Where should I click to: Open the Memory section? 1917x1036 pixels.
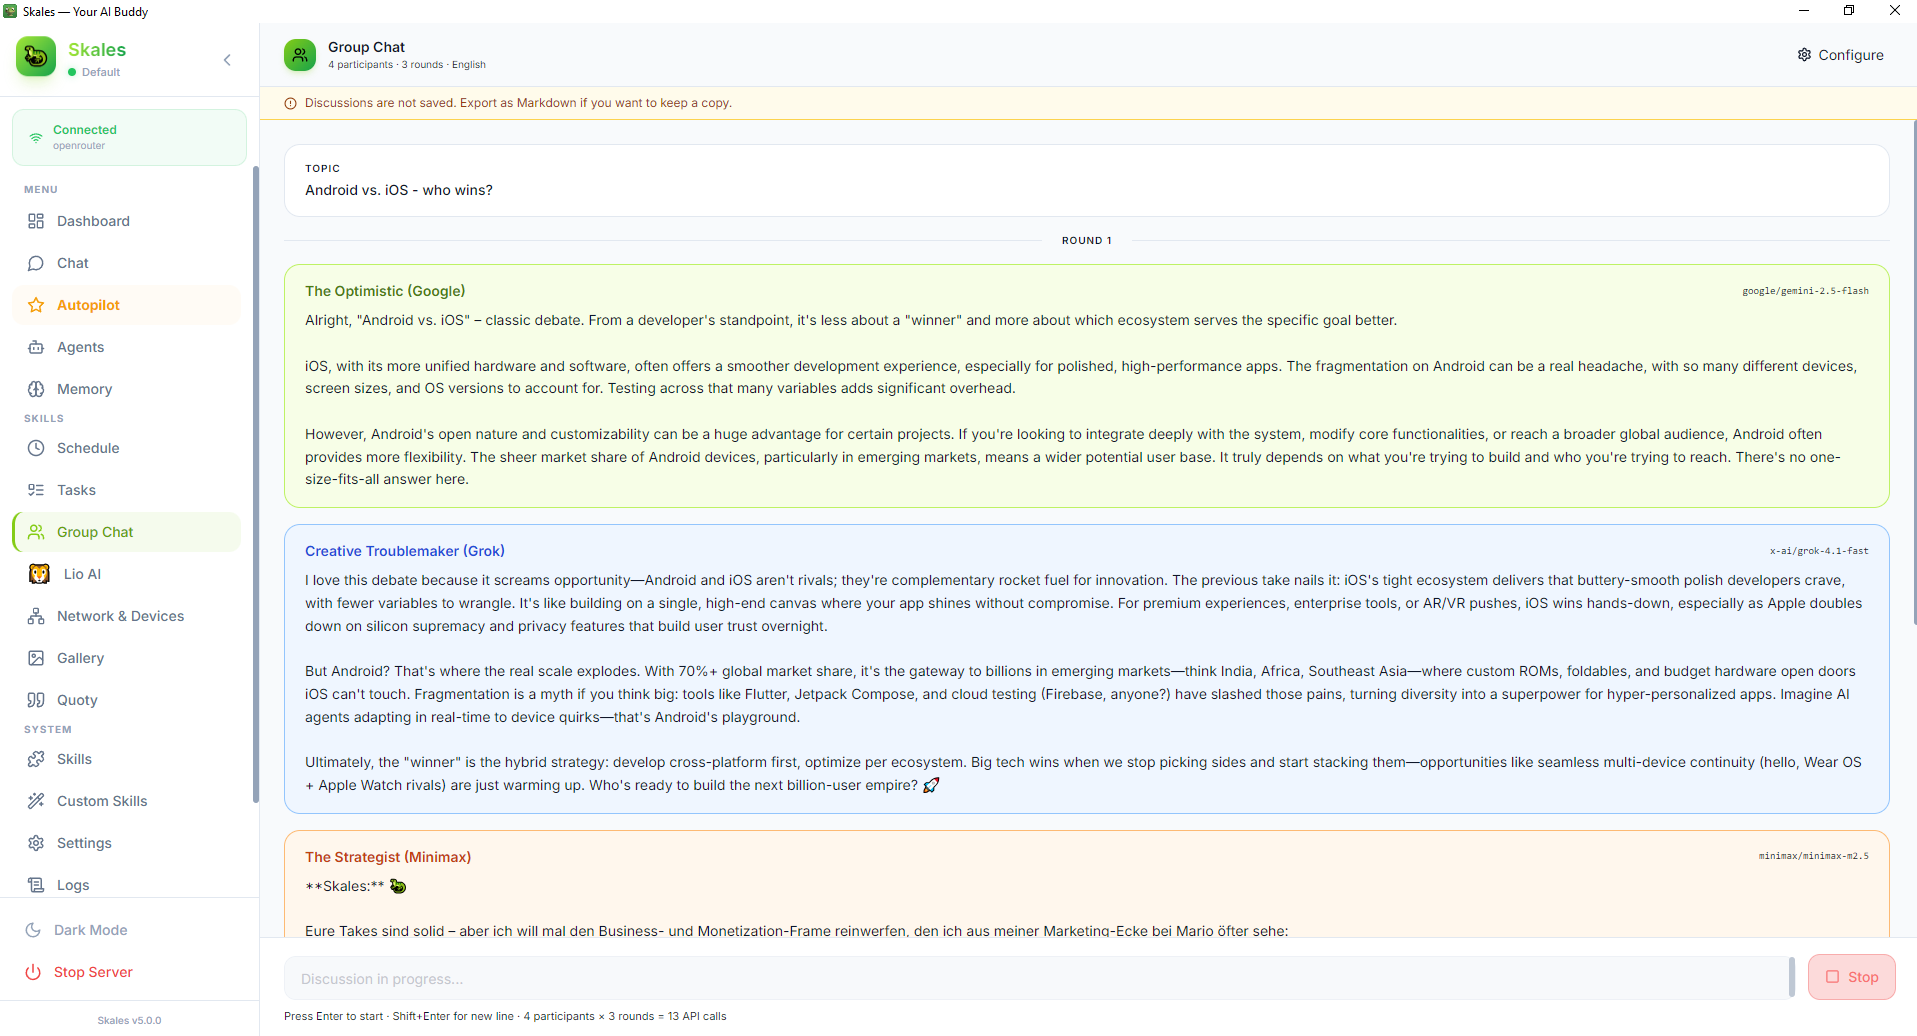pos(127,389)
